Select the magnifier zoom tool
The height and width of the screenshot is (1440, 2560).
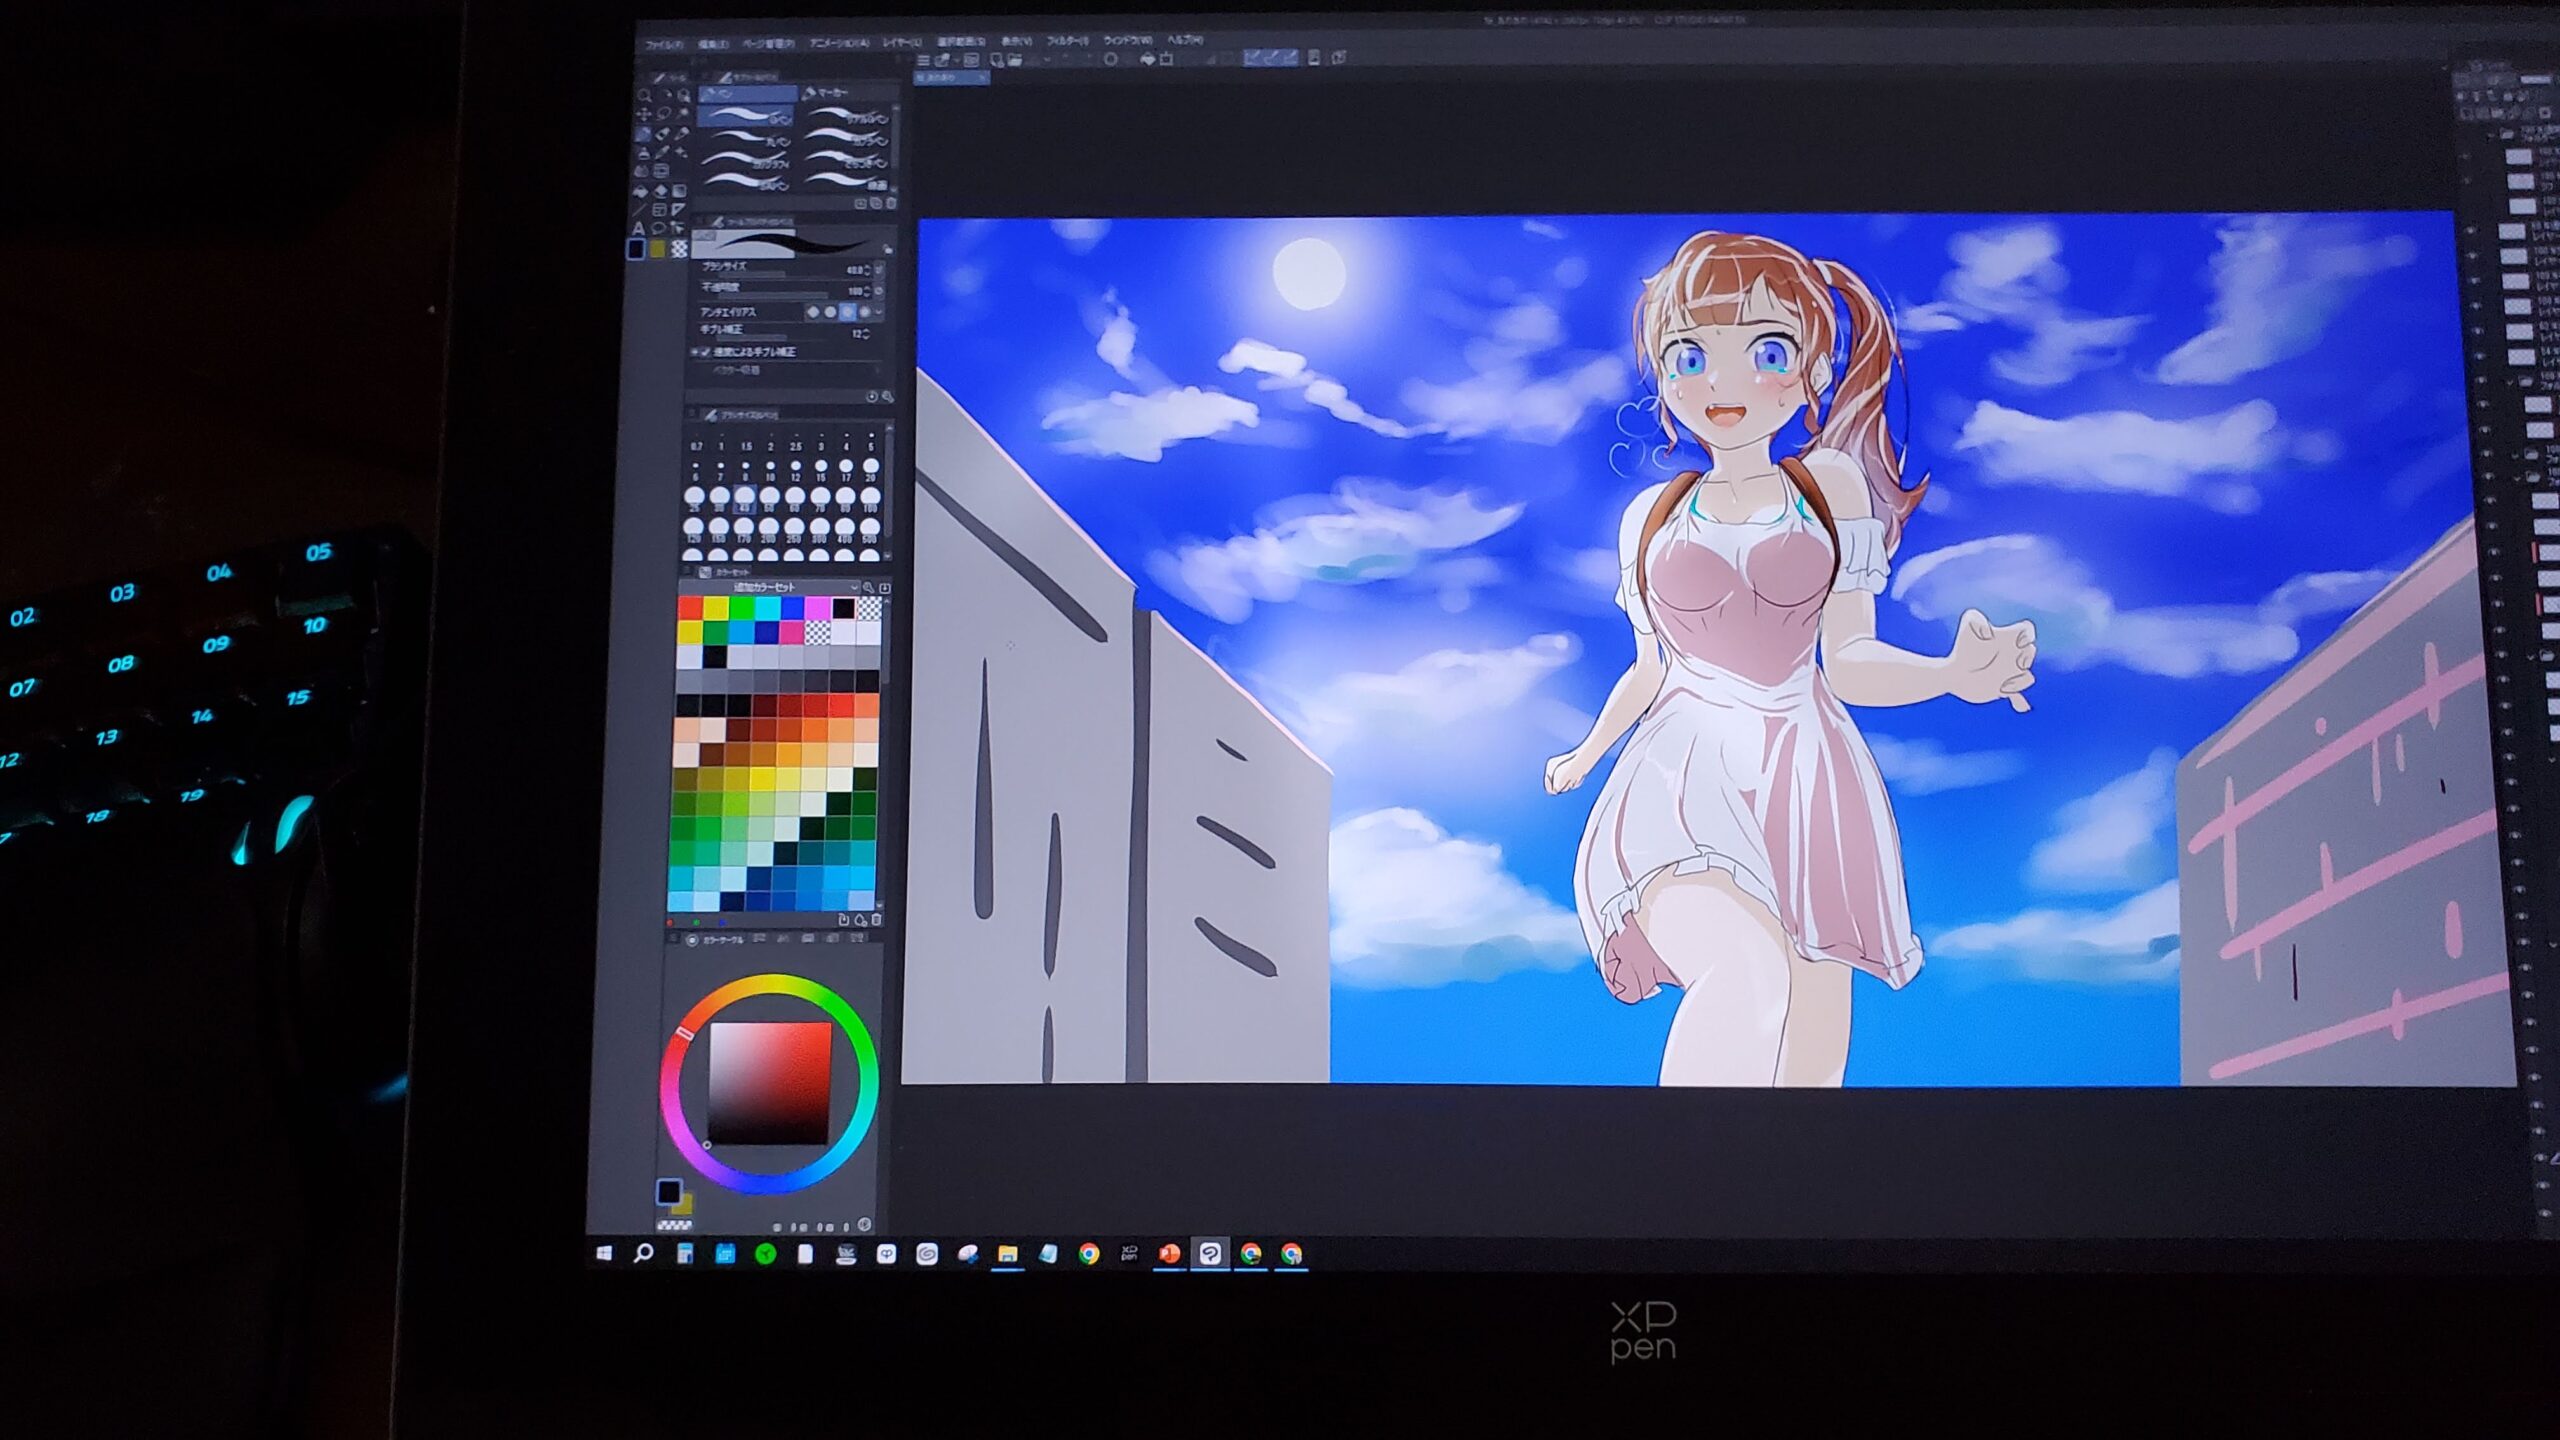point(644,95)
